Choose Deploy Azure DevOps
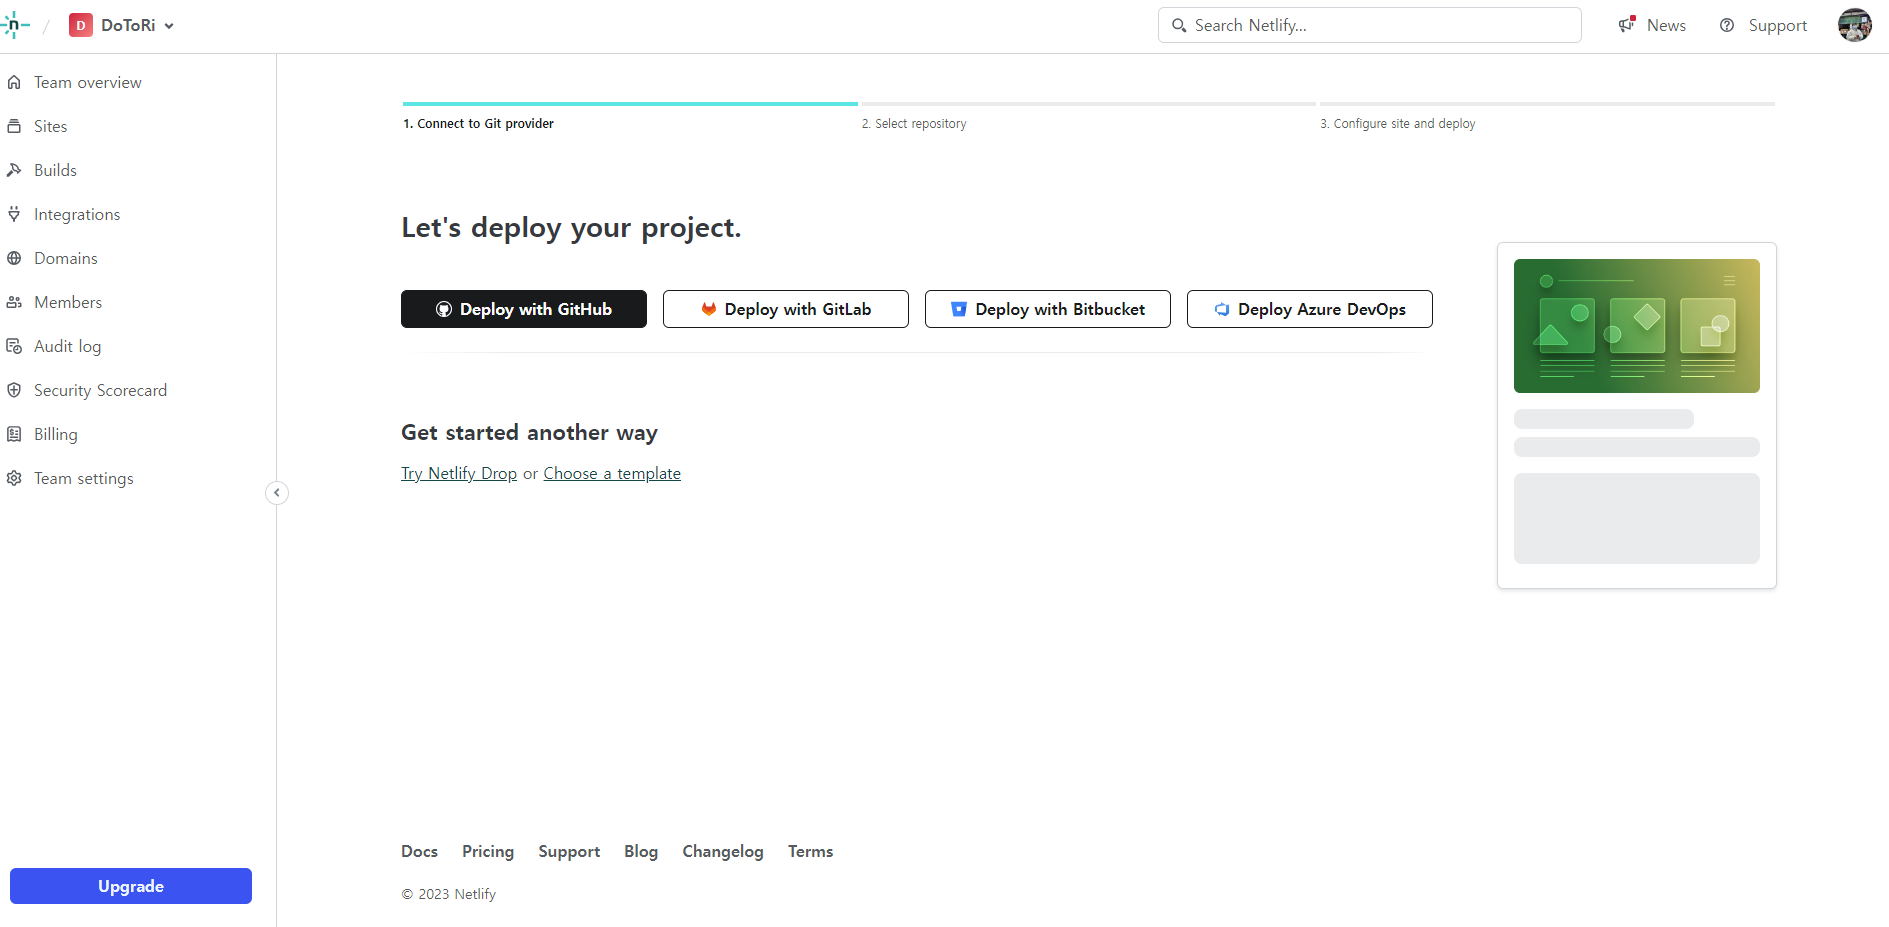 tap(1310, 309)
